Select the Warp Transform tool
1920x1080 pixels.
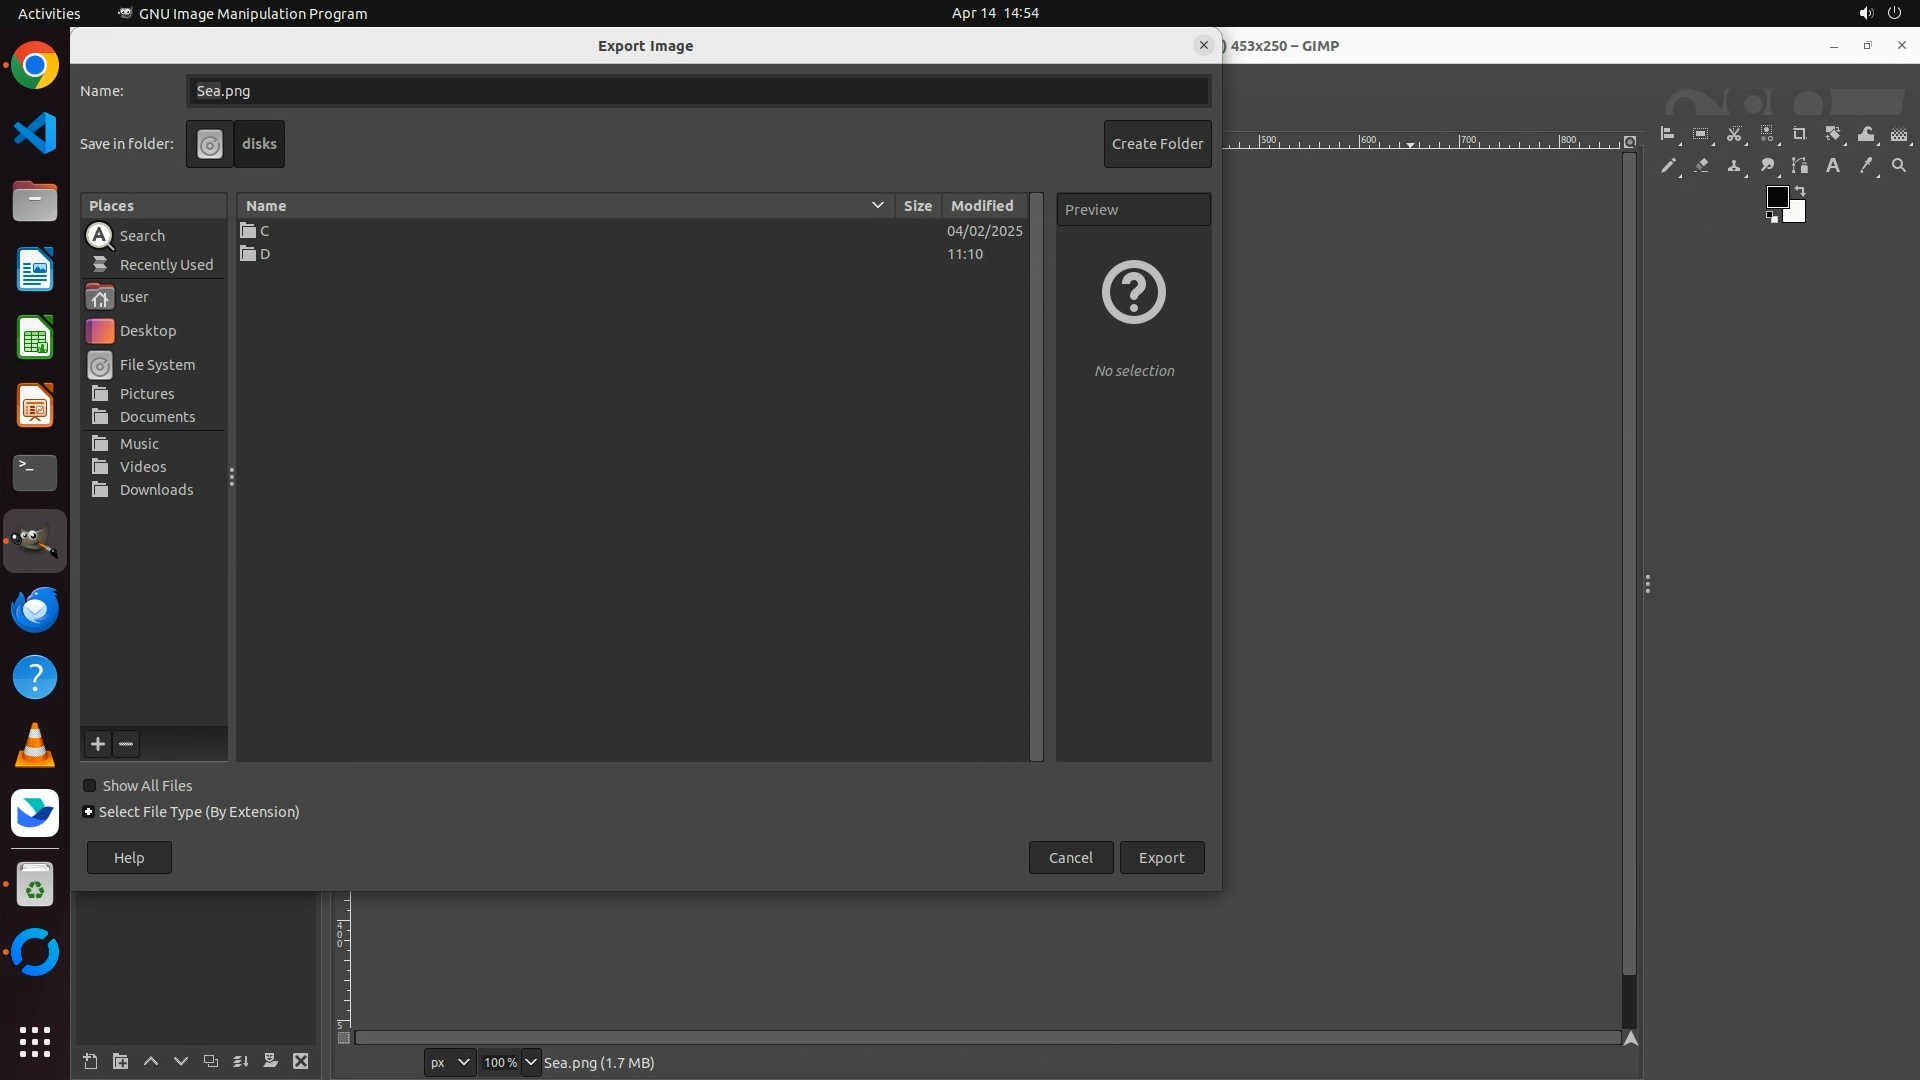[1866, 134]
